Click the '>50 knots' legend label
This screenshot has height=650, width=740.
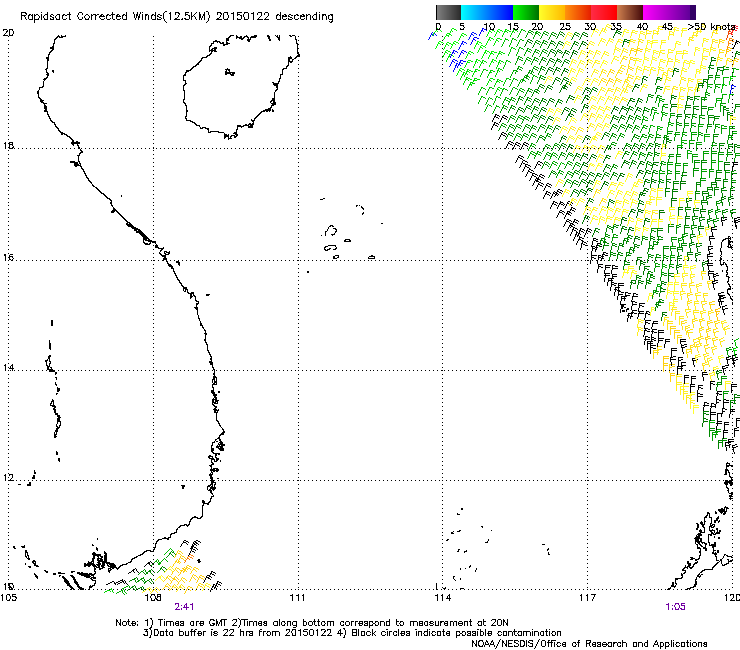point(713,26)
